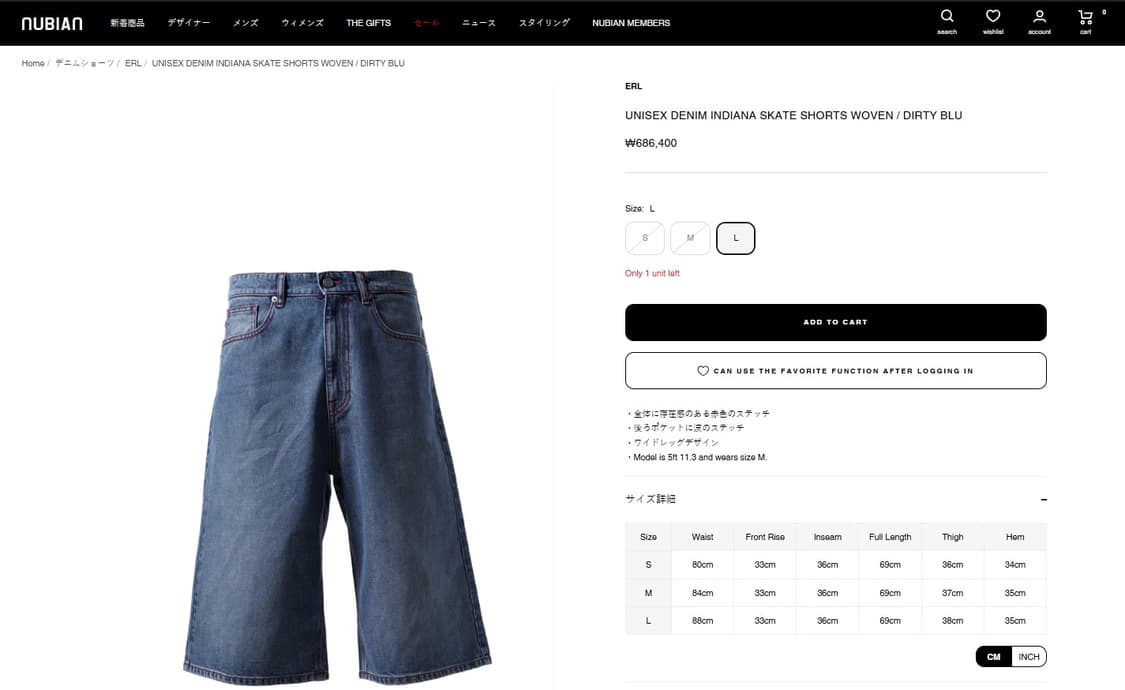The image size is (1125, 690).
Task: Open THE GIFTS menu item
Action: coord(368,23)
